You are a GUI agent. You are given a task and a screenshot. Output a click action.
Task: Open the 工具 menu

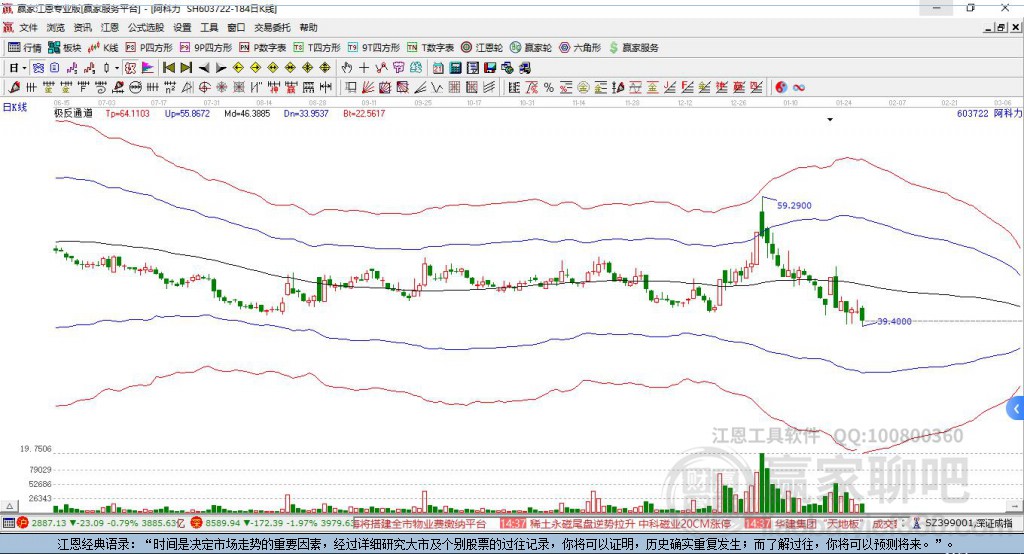click(209, 27)
